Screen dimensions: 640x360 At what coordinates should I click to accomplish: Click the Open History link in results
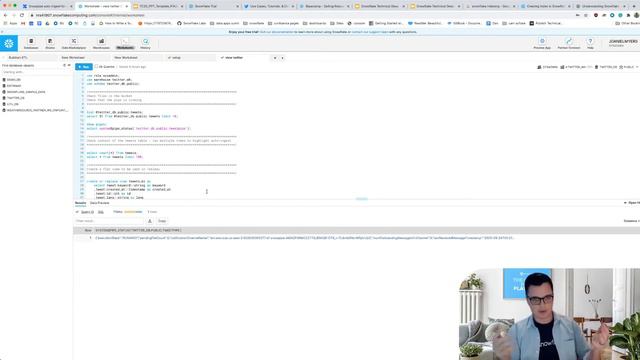pyautogui.click(x=632, y=203)
